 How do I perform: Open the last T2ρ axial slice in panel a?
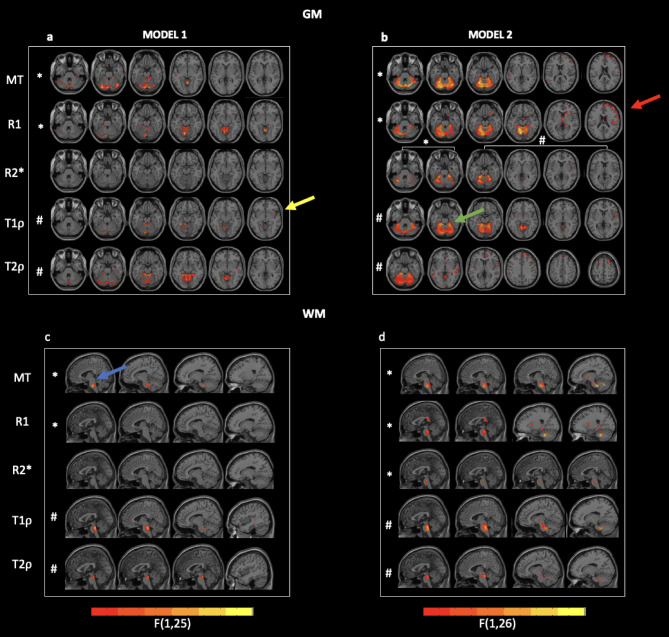265,269
